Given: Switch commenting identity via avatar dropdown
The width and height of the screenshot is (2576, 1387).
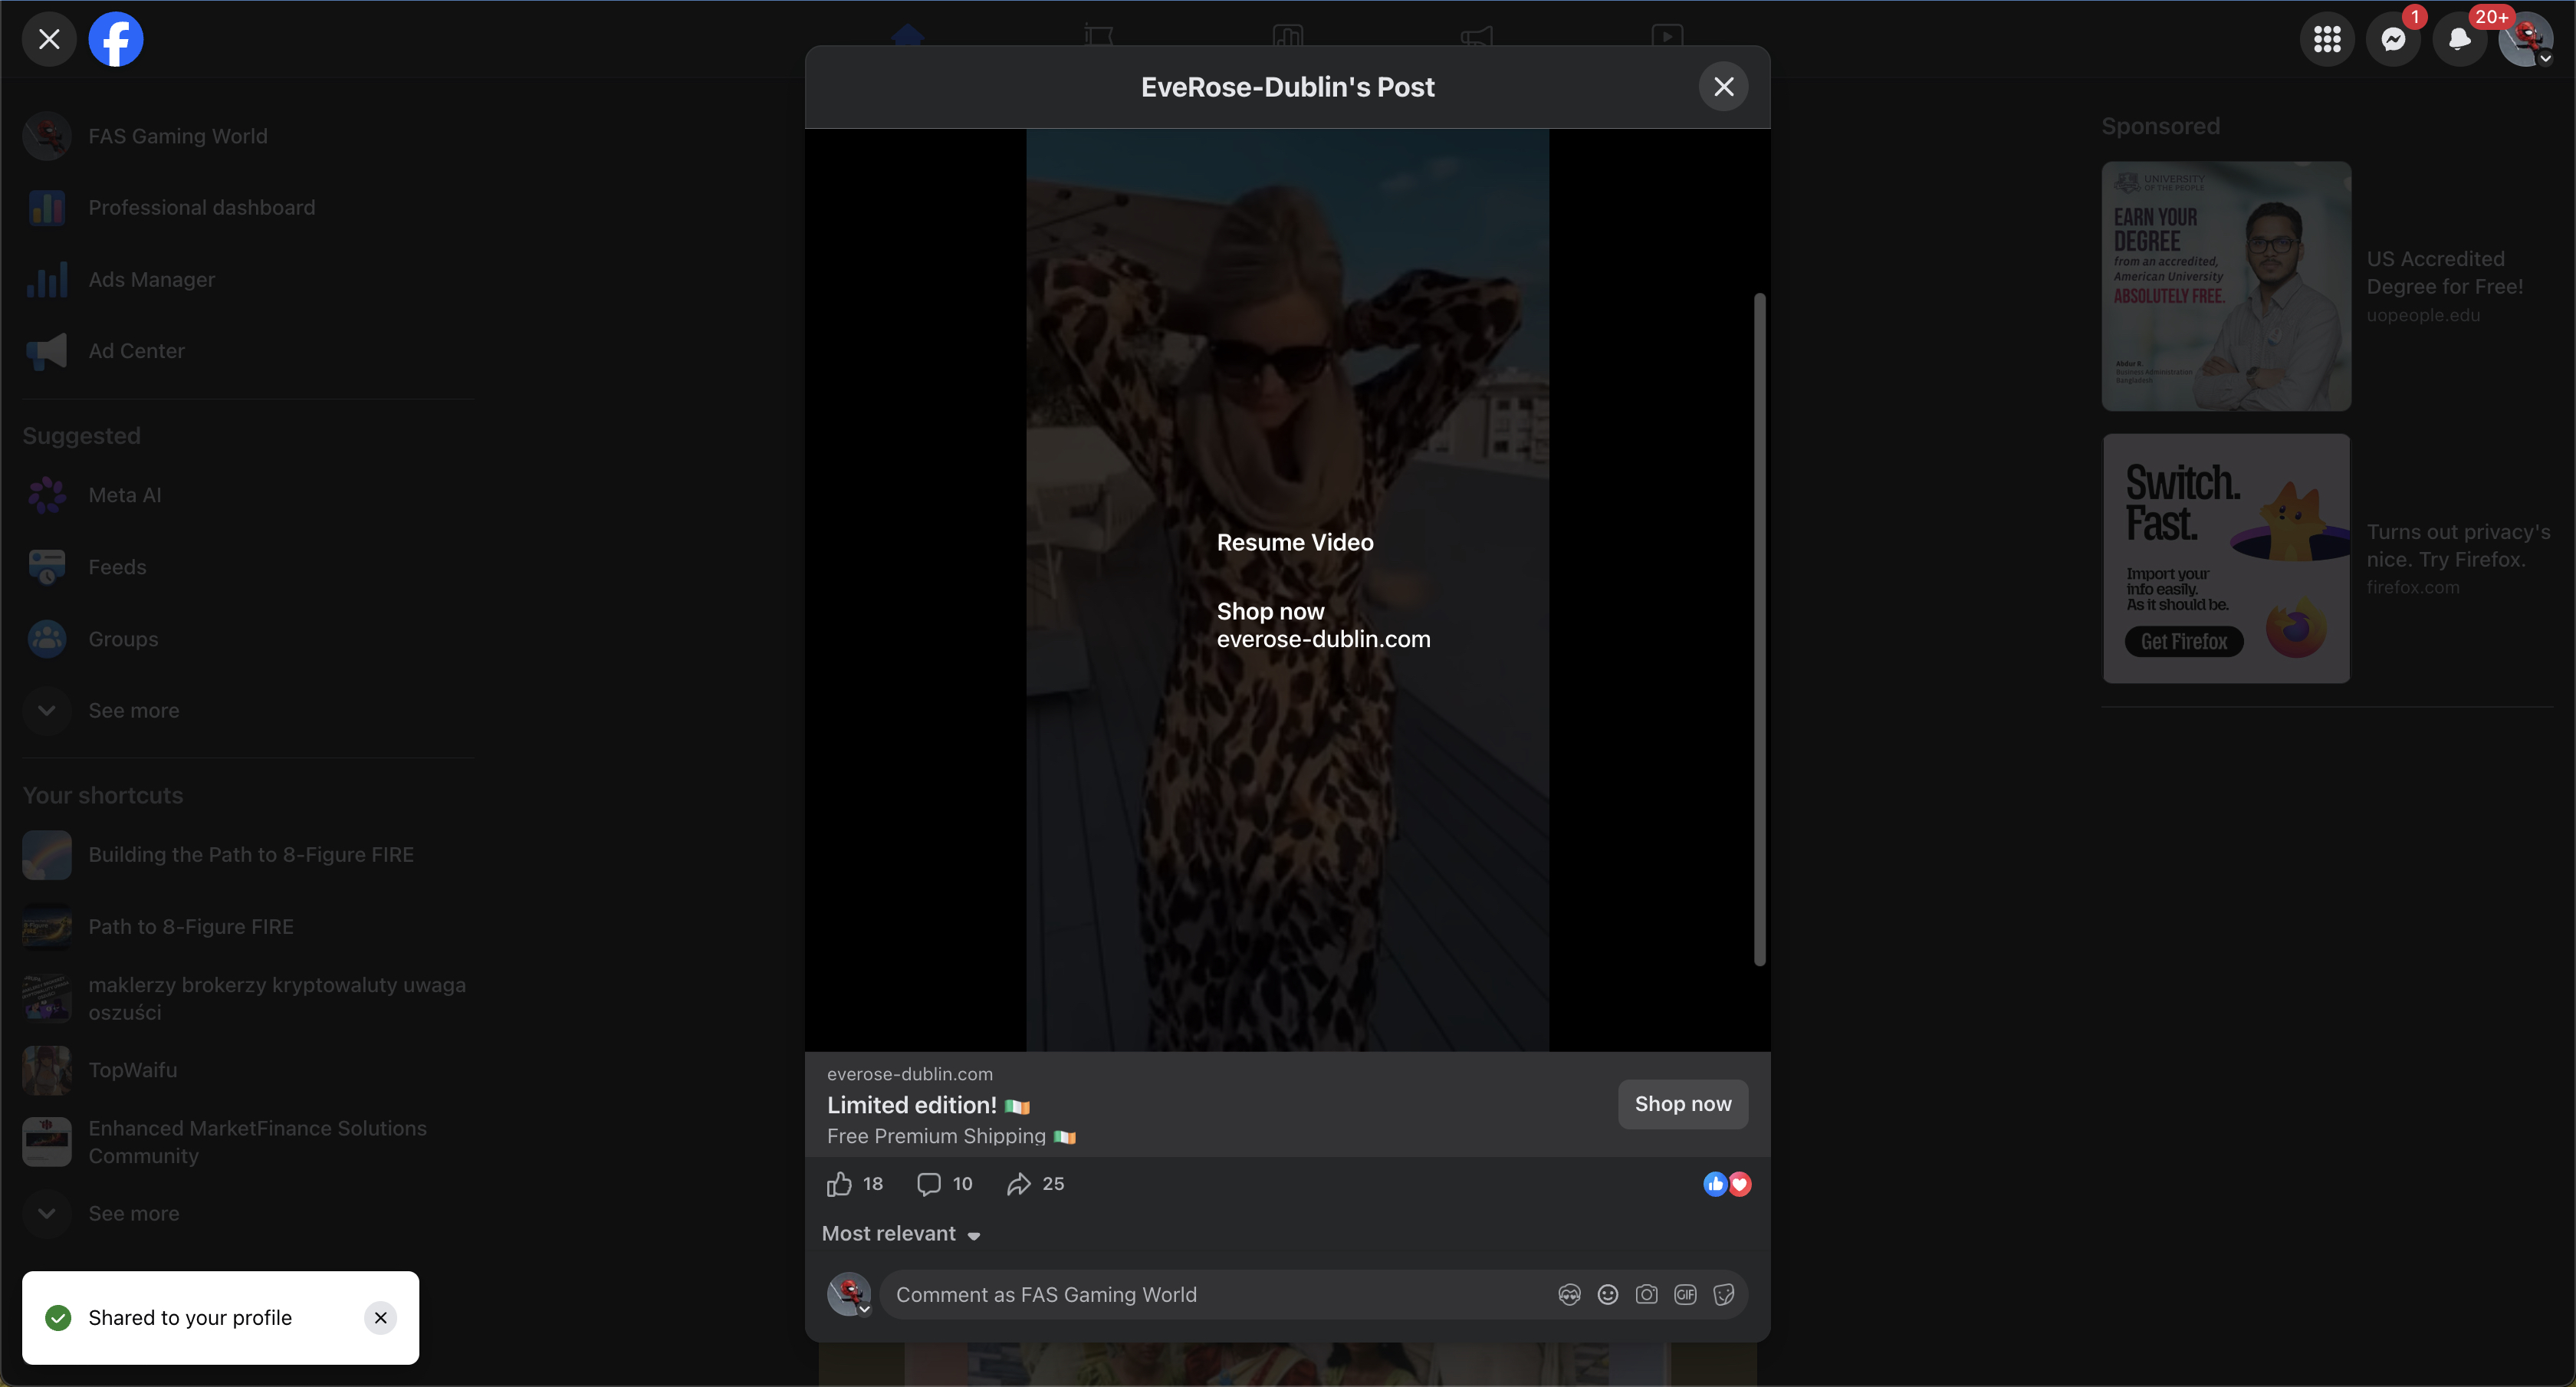Looking at the screenshot, I should (x=849, y=1295).
